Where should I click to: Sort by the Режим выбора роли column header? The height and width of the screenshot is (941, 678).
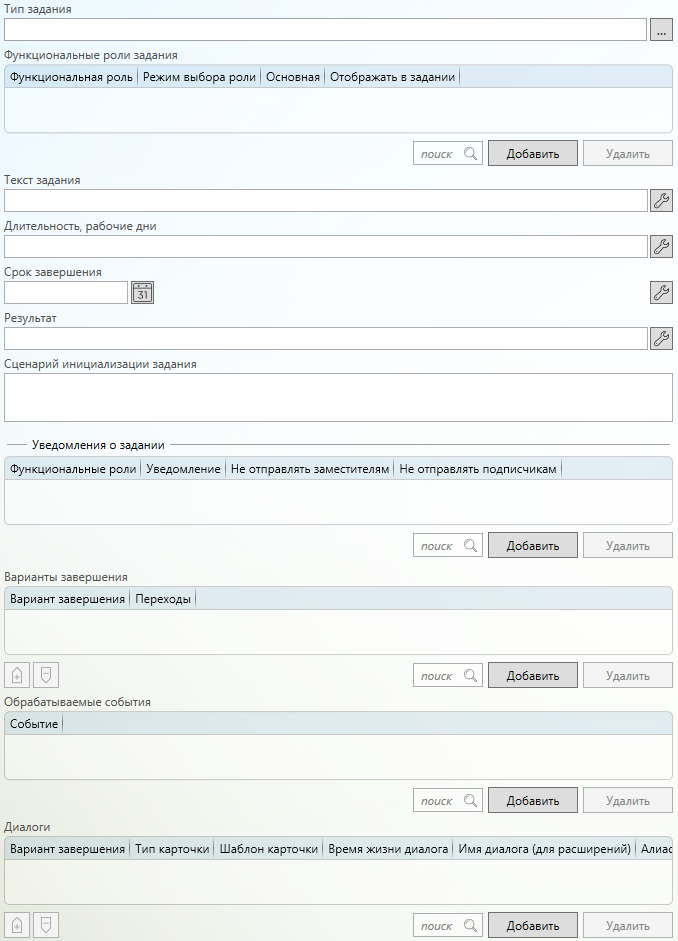tap(199, 77)
